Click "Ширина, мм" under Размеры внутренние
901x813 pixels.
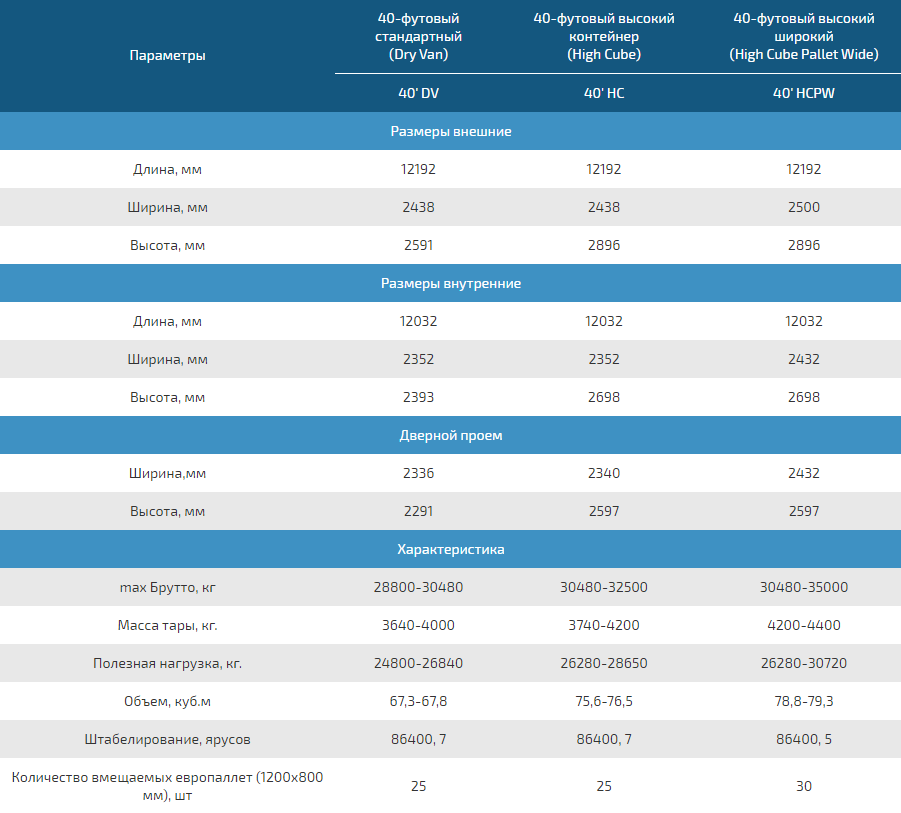pos(167,359)
